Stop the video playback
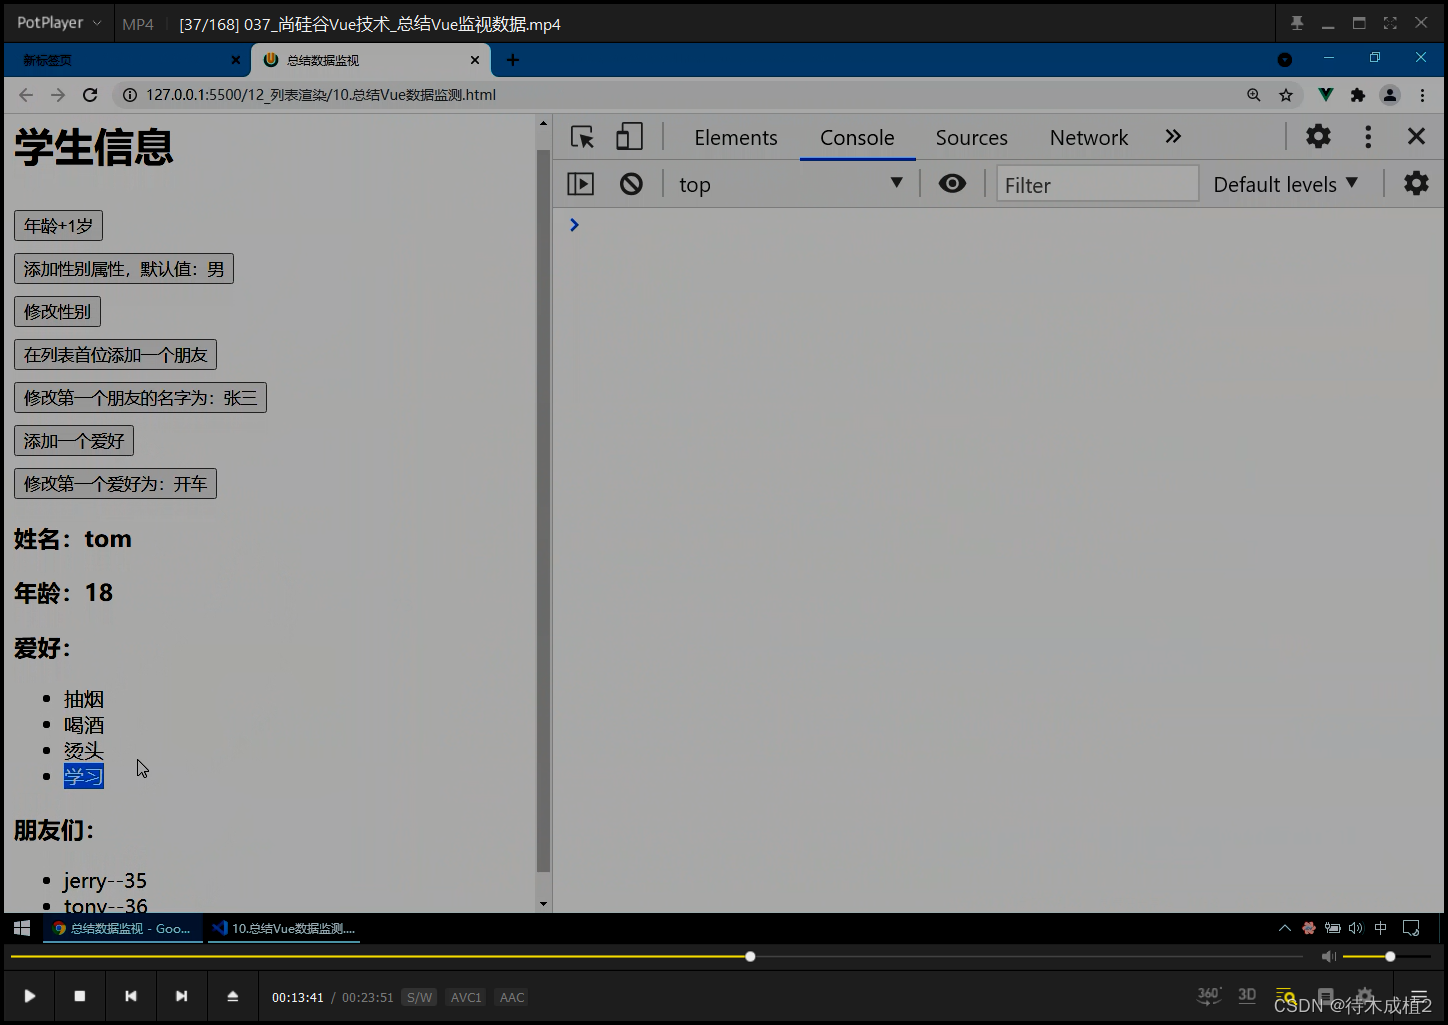Viewport: 1448px width, 1025px height. [80, 996]
